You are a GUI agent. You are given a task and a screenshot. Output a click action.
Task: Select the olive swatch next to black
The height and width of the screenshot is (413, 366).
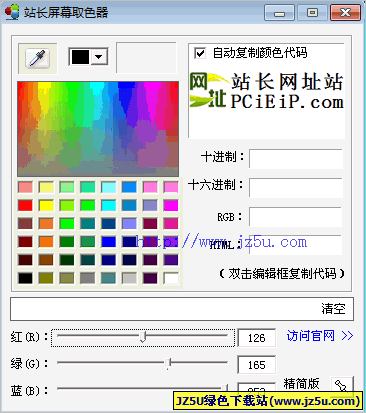coord(46,278)
